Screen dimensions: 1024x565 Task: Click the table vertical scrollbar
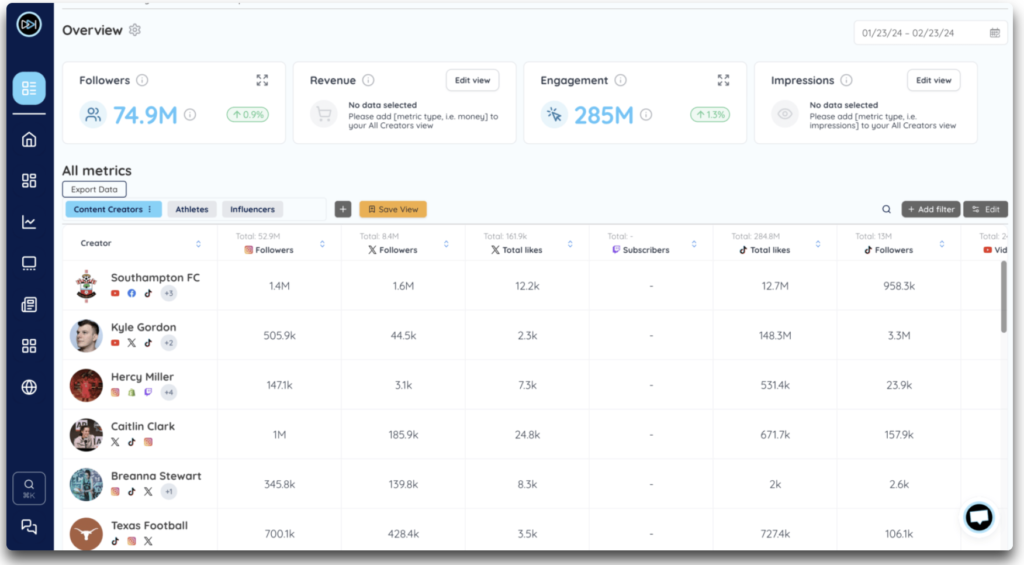(1004, 297)
